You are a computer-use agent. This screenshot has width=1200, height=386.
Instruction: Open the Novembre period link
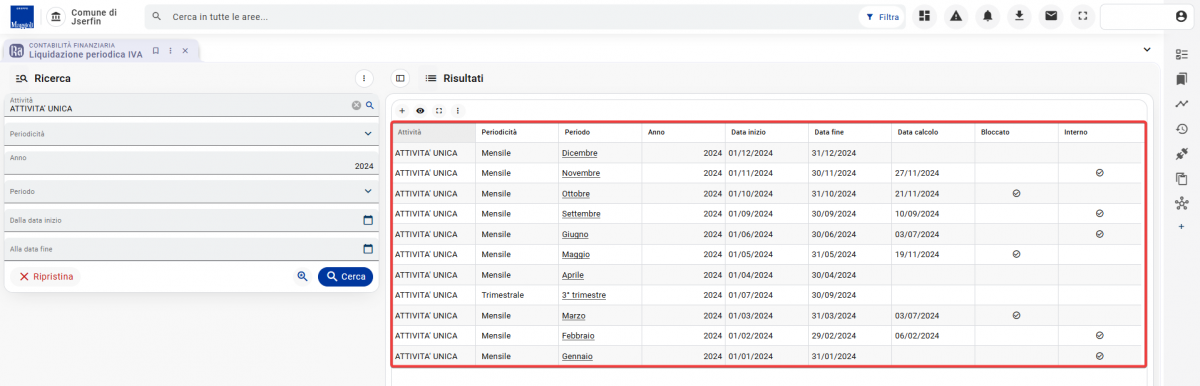[581, 173]
